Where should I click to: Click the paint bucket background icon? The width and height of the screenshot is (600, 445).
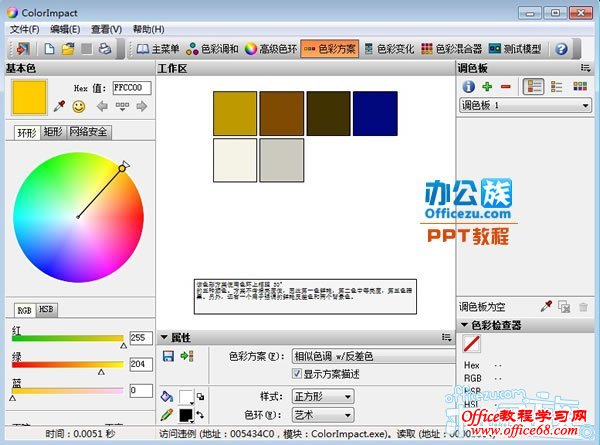[x=167, y=396]
